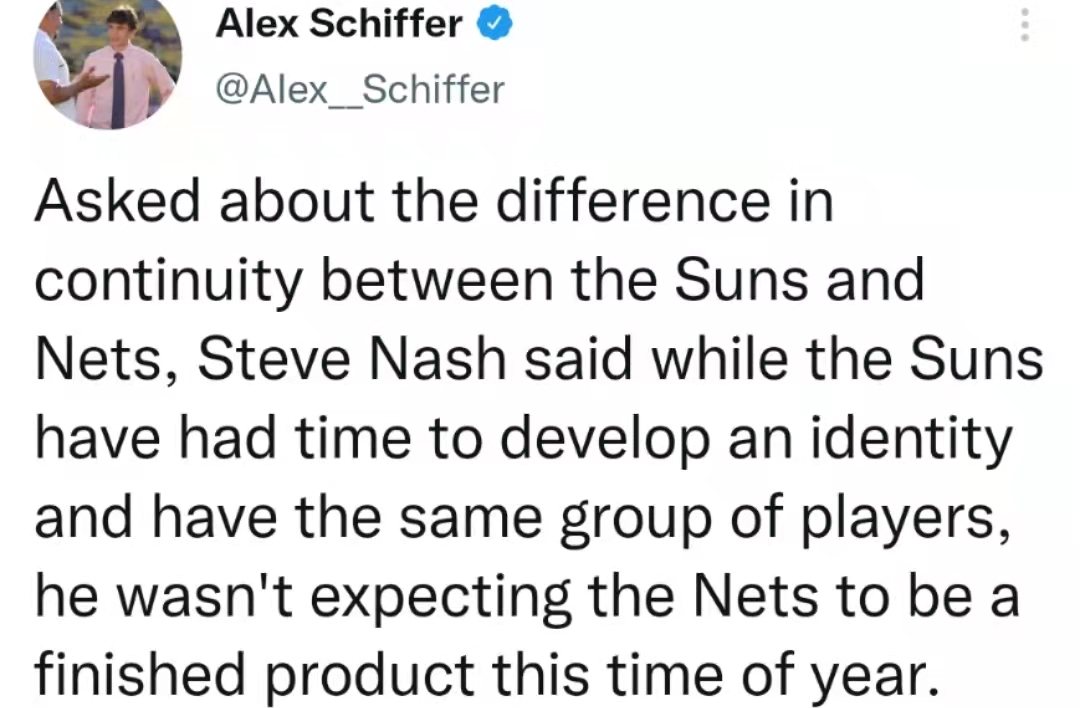
Task: Click the phrase 'finished product' in tweet
Action: [255, 675]
